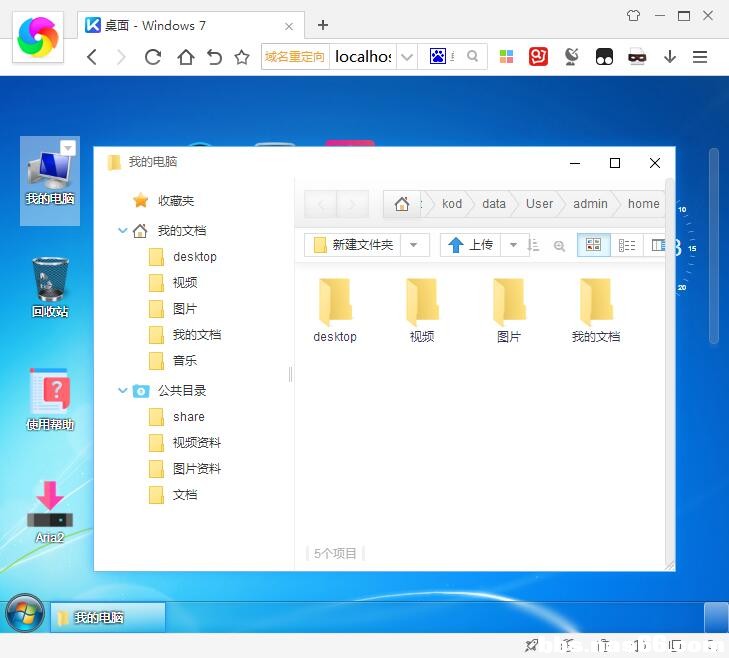The height and width of the screenshot is (658, 729).
Task: Select the desktop folder in main pane
Action: point(335,311)
